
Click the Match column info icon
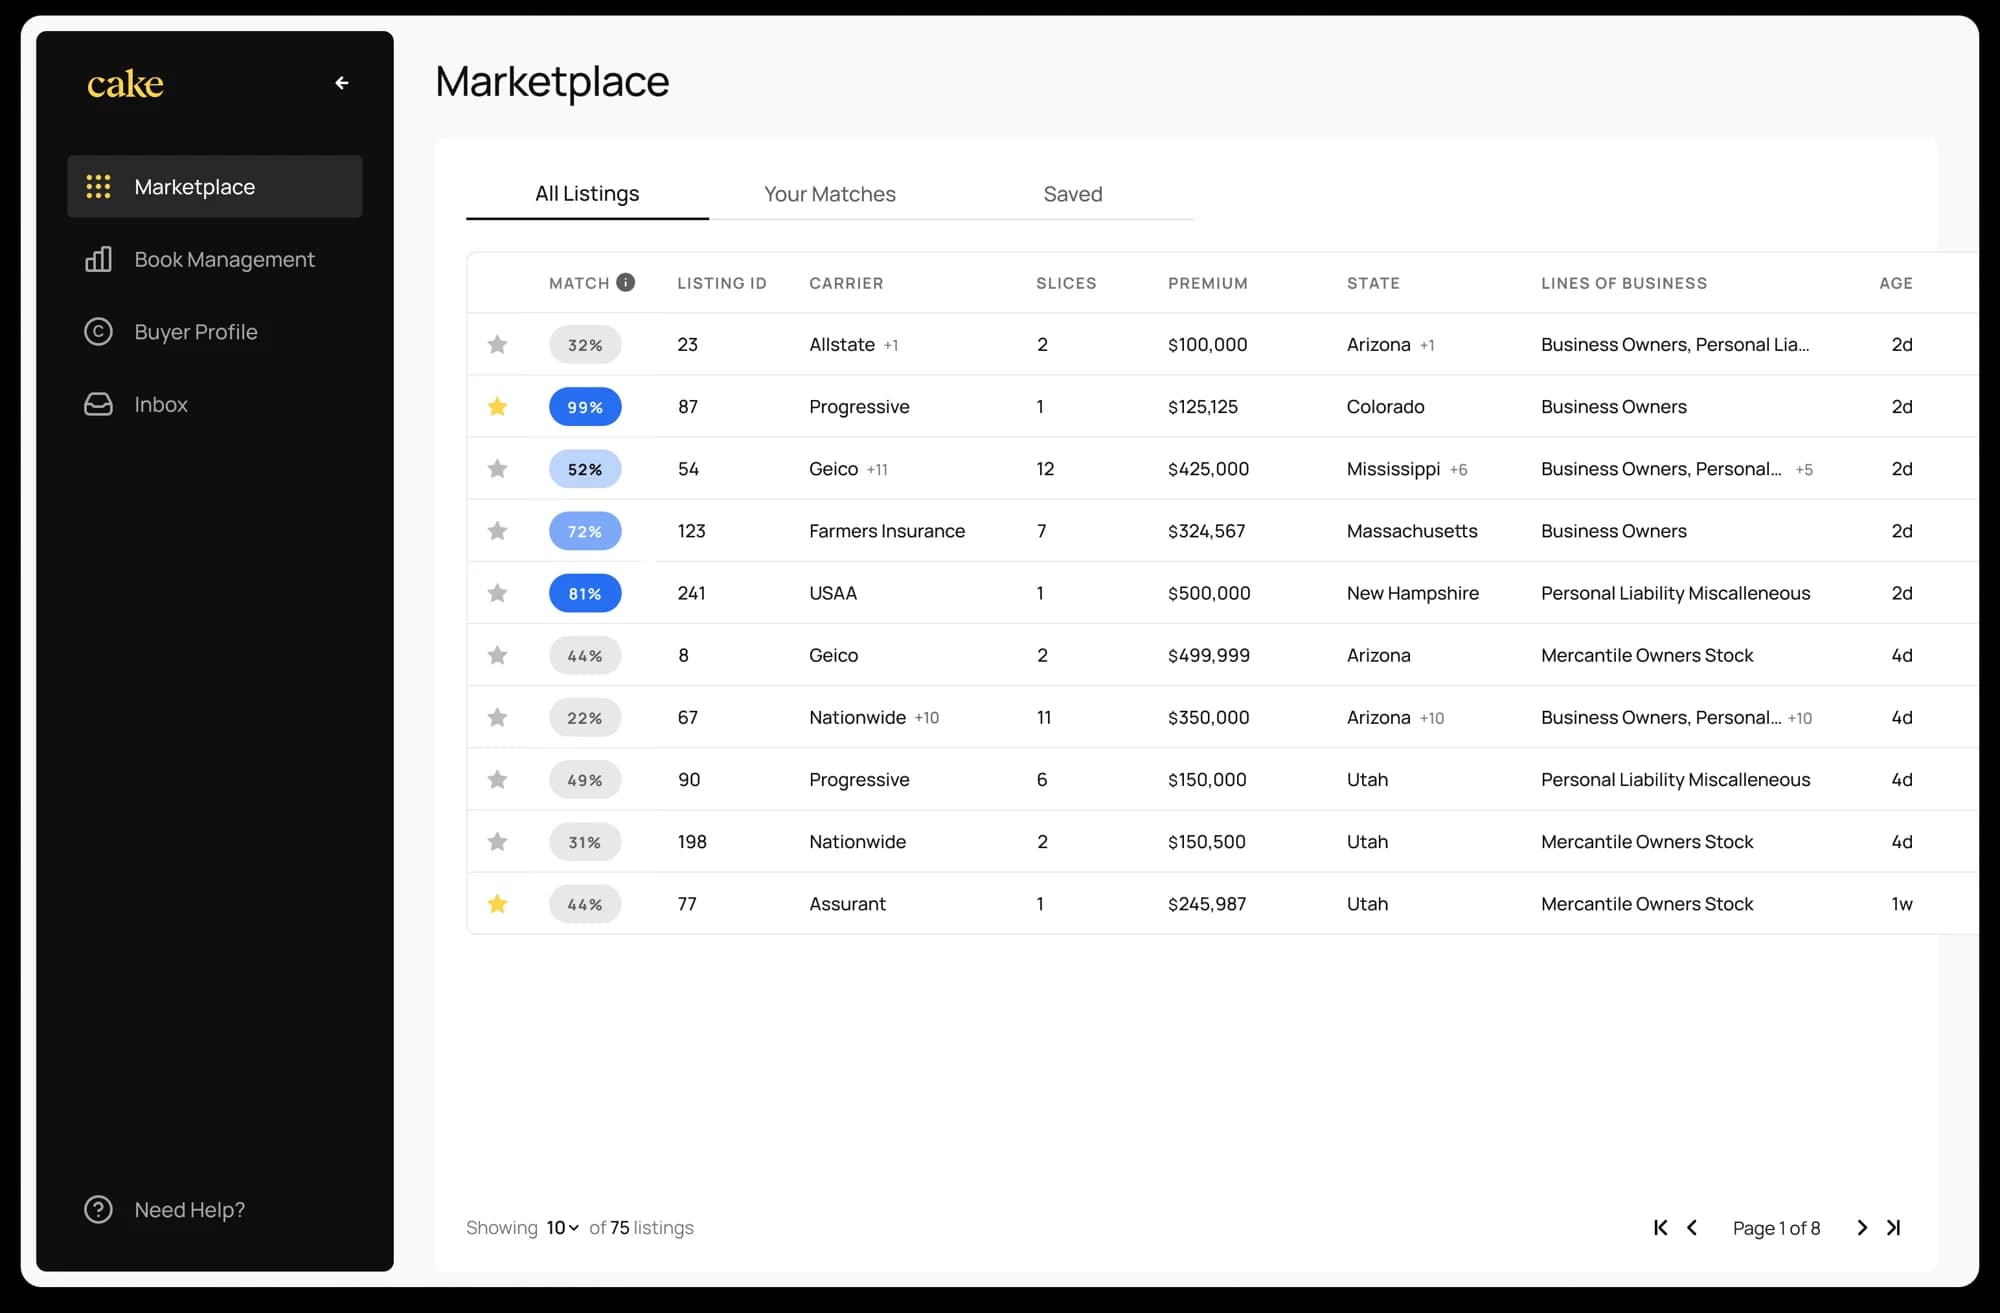pyautogui.click(x=626, y=283)
